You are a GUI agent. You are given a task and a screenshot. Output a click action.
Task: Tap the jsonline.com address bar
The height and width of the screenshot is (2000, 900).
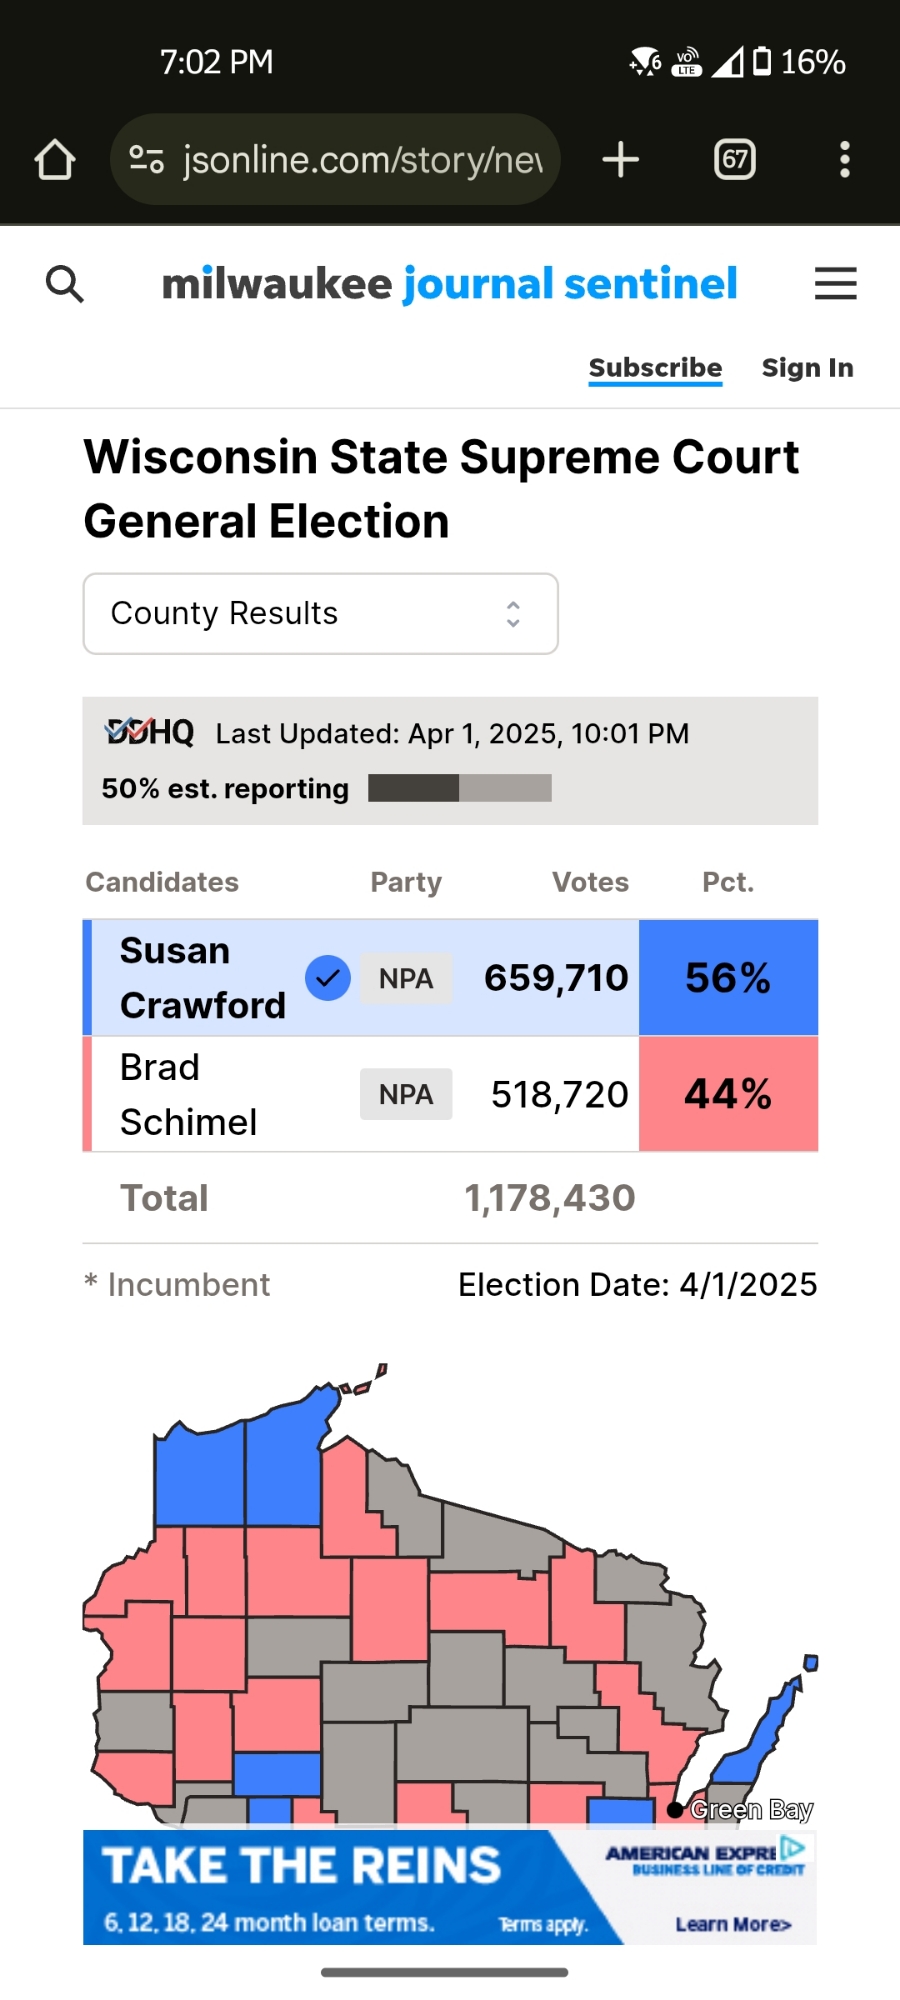(360, 160)
